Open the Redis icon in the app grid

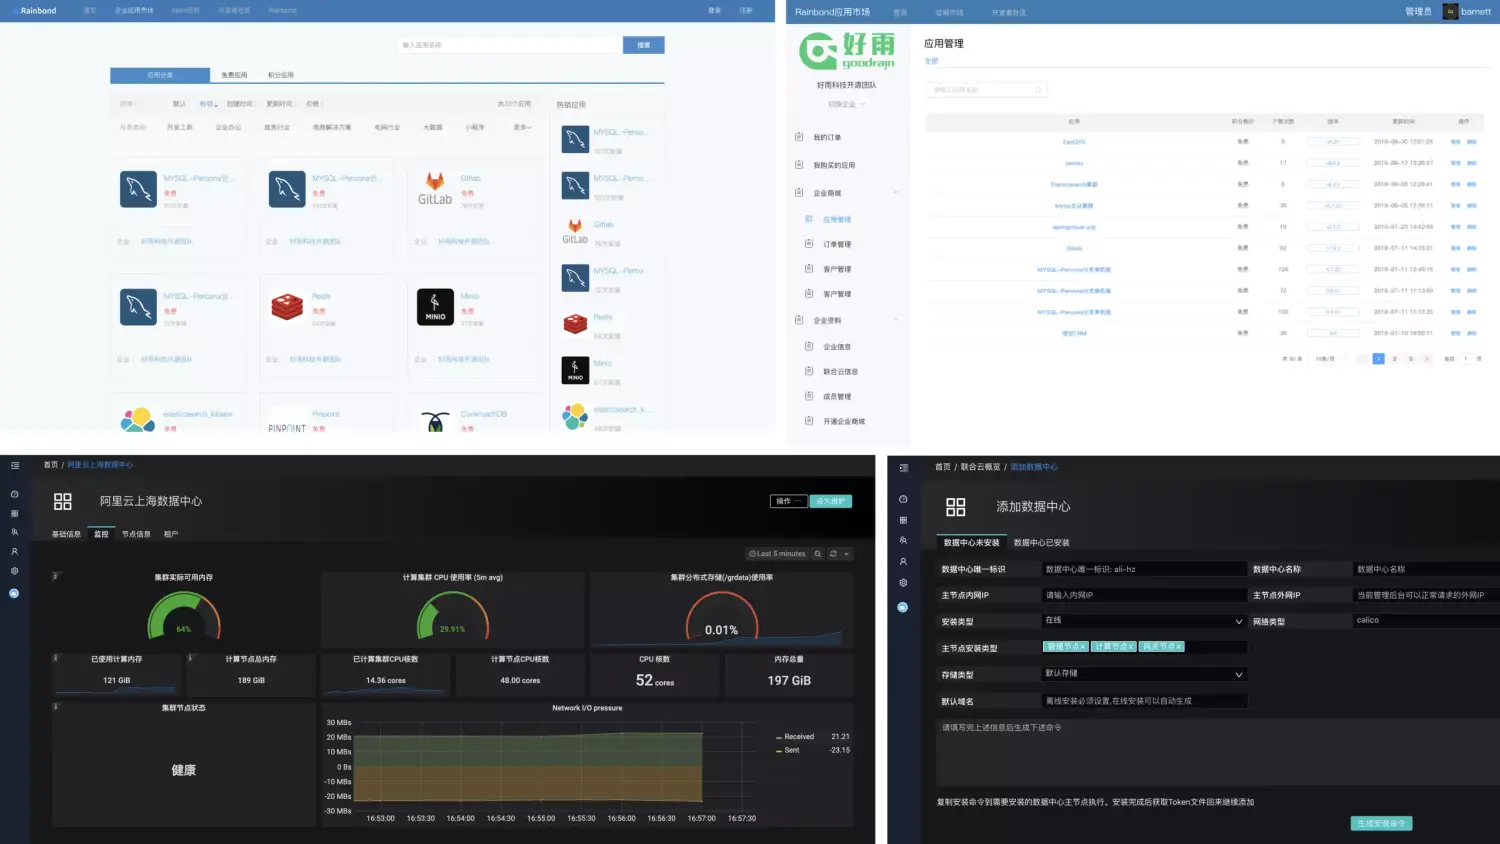coord(287,307)
